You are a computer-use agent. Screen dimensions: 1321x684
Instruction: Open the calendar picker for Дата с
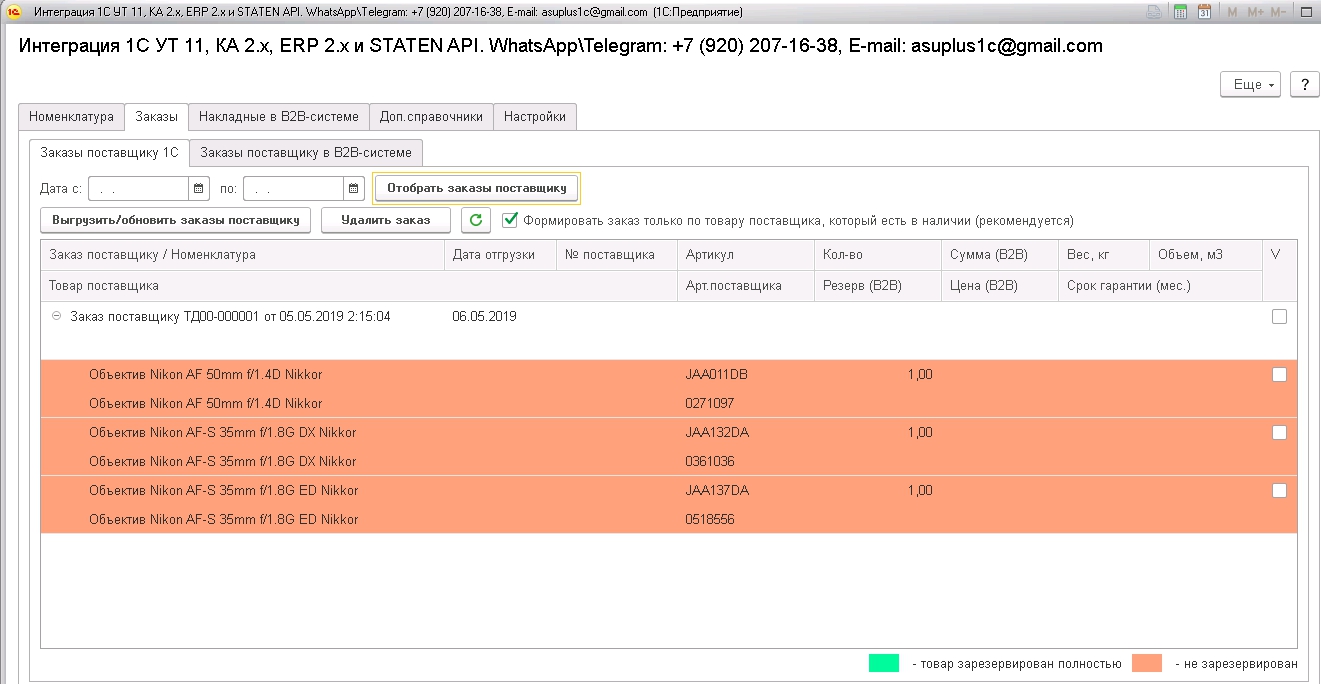coord(198,188)
